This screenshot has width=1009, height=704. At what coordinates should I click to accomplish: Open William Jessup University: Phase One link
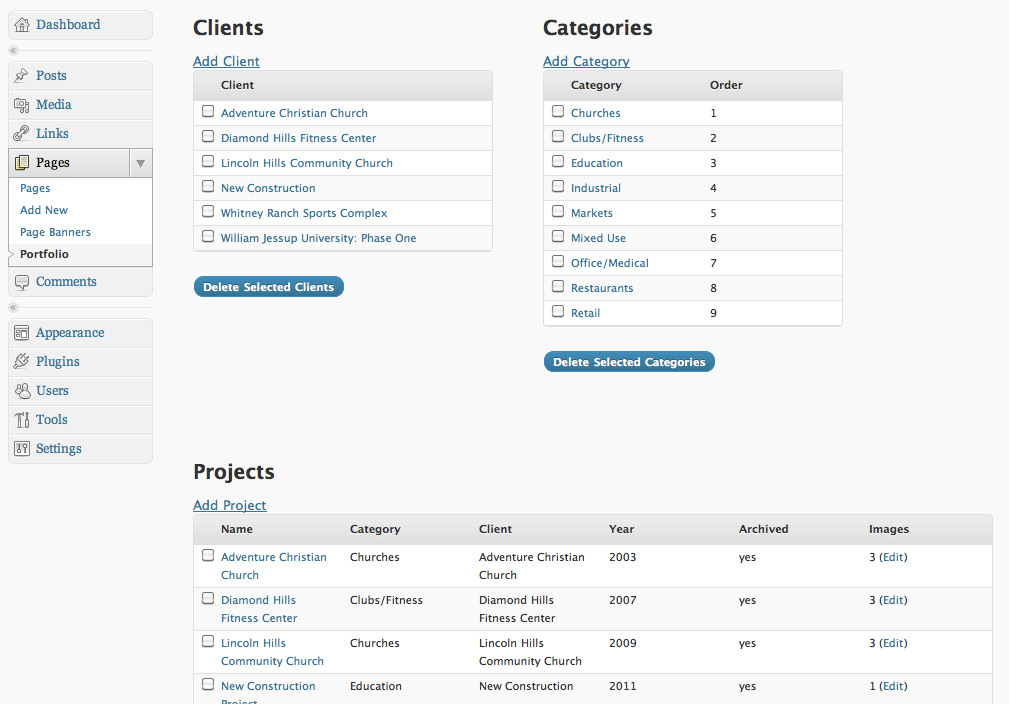point(319,238)
